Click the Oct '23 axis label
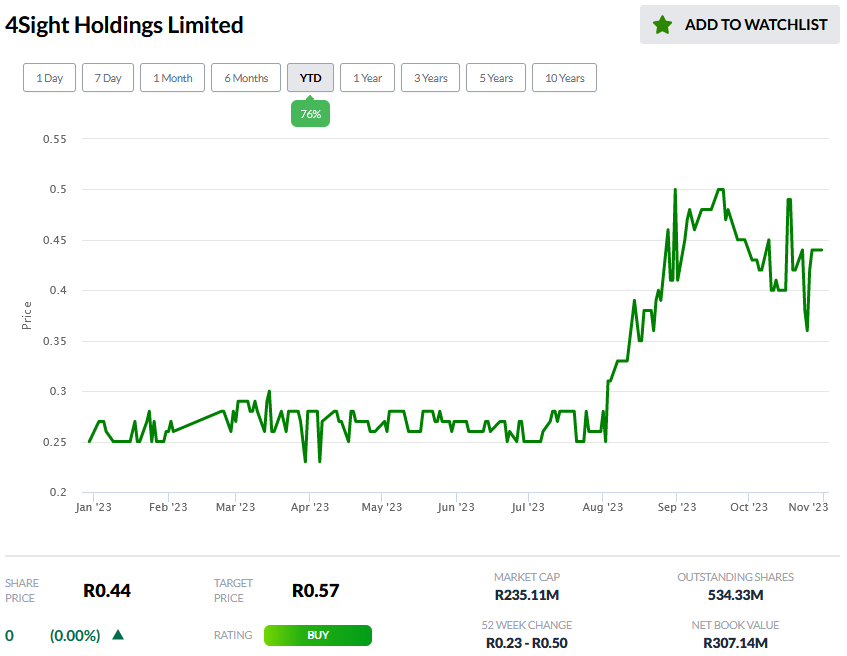Viewport: 847px width, 656px height. point(749,507)
